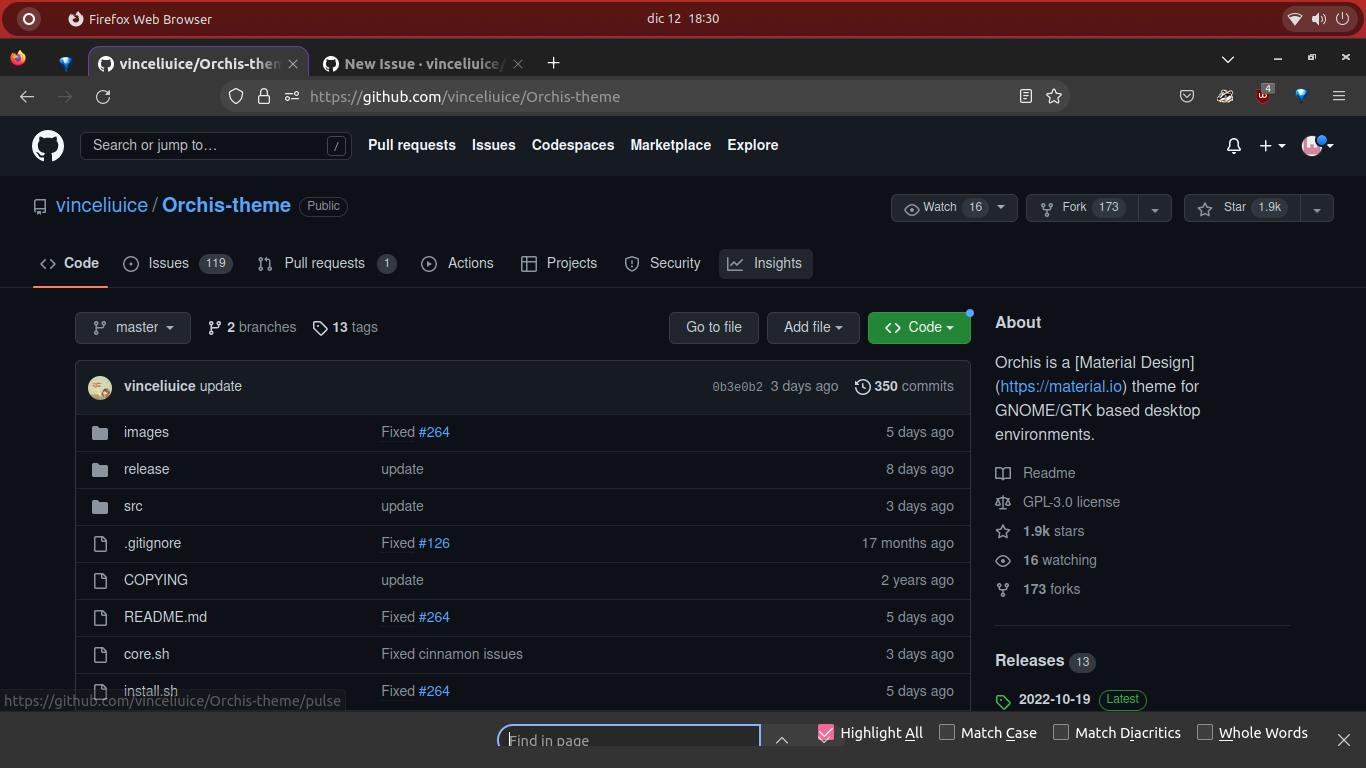Save the page to Pocket
This screenshot has width=1366, height=768.
(1186, 96)
